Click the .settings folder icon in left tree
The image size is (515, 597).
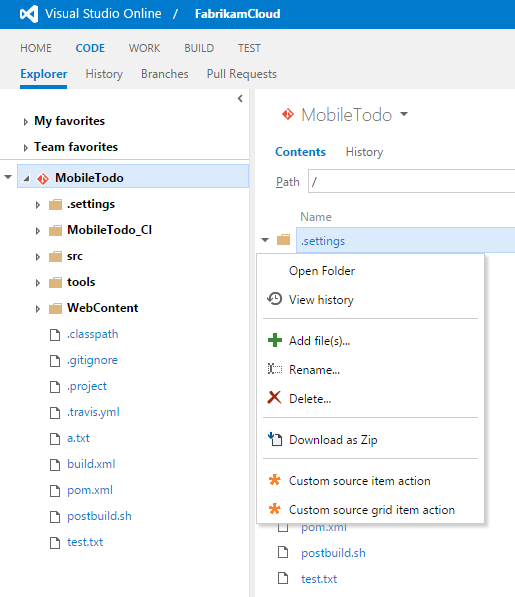56,204
